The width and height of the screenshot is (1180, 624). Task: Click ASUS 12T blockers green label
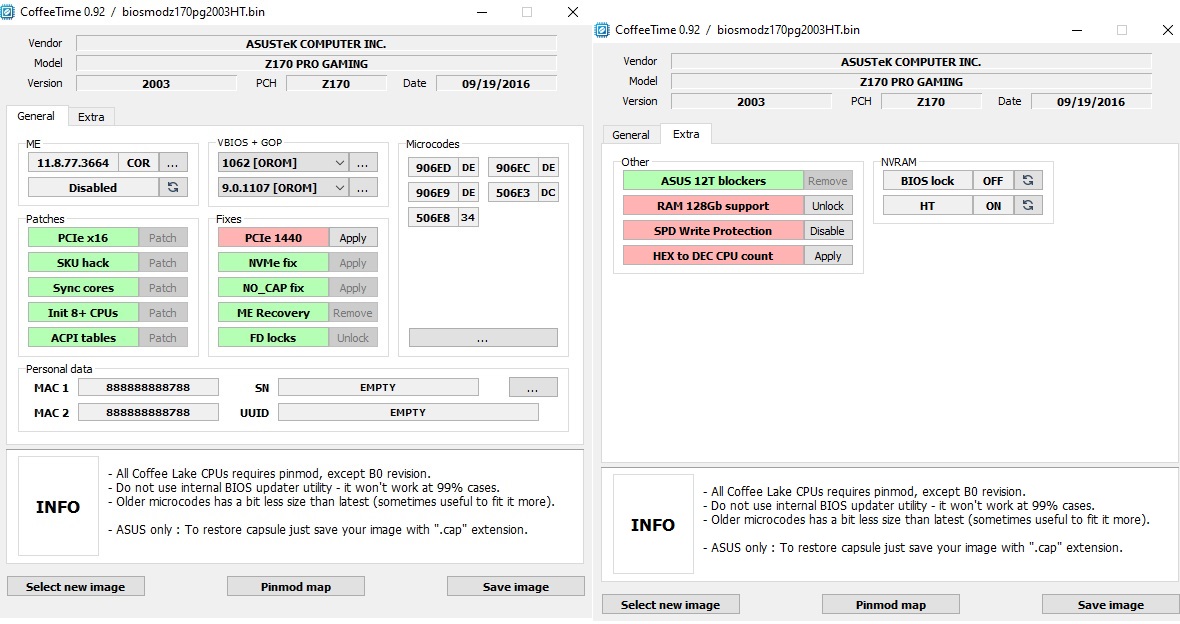(x=713, y=181)
